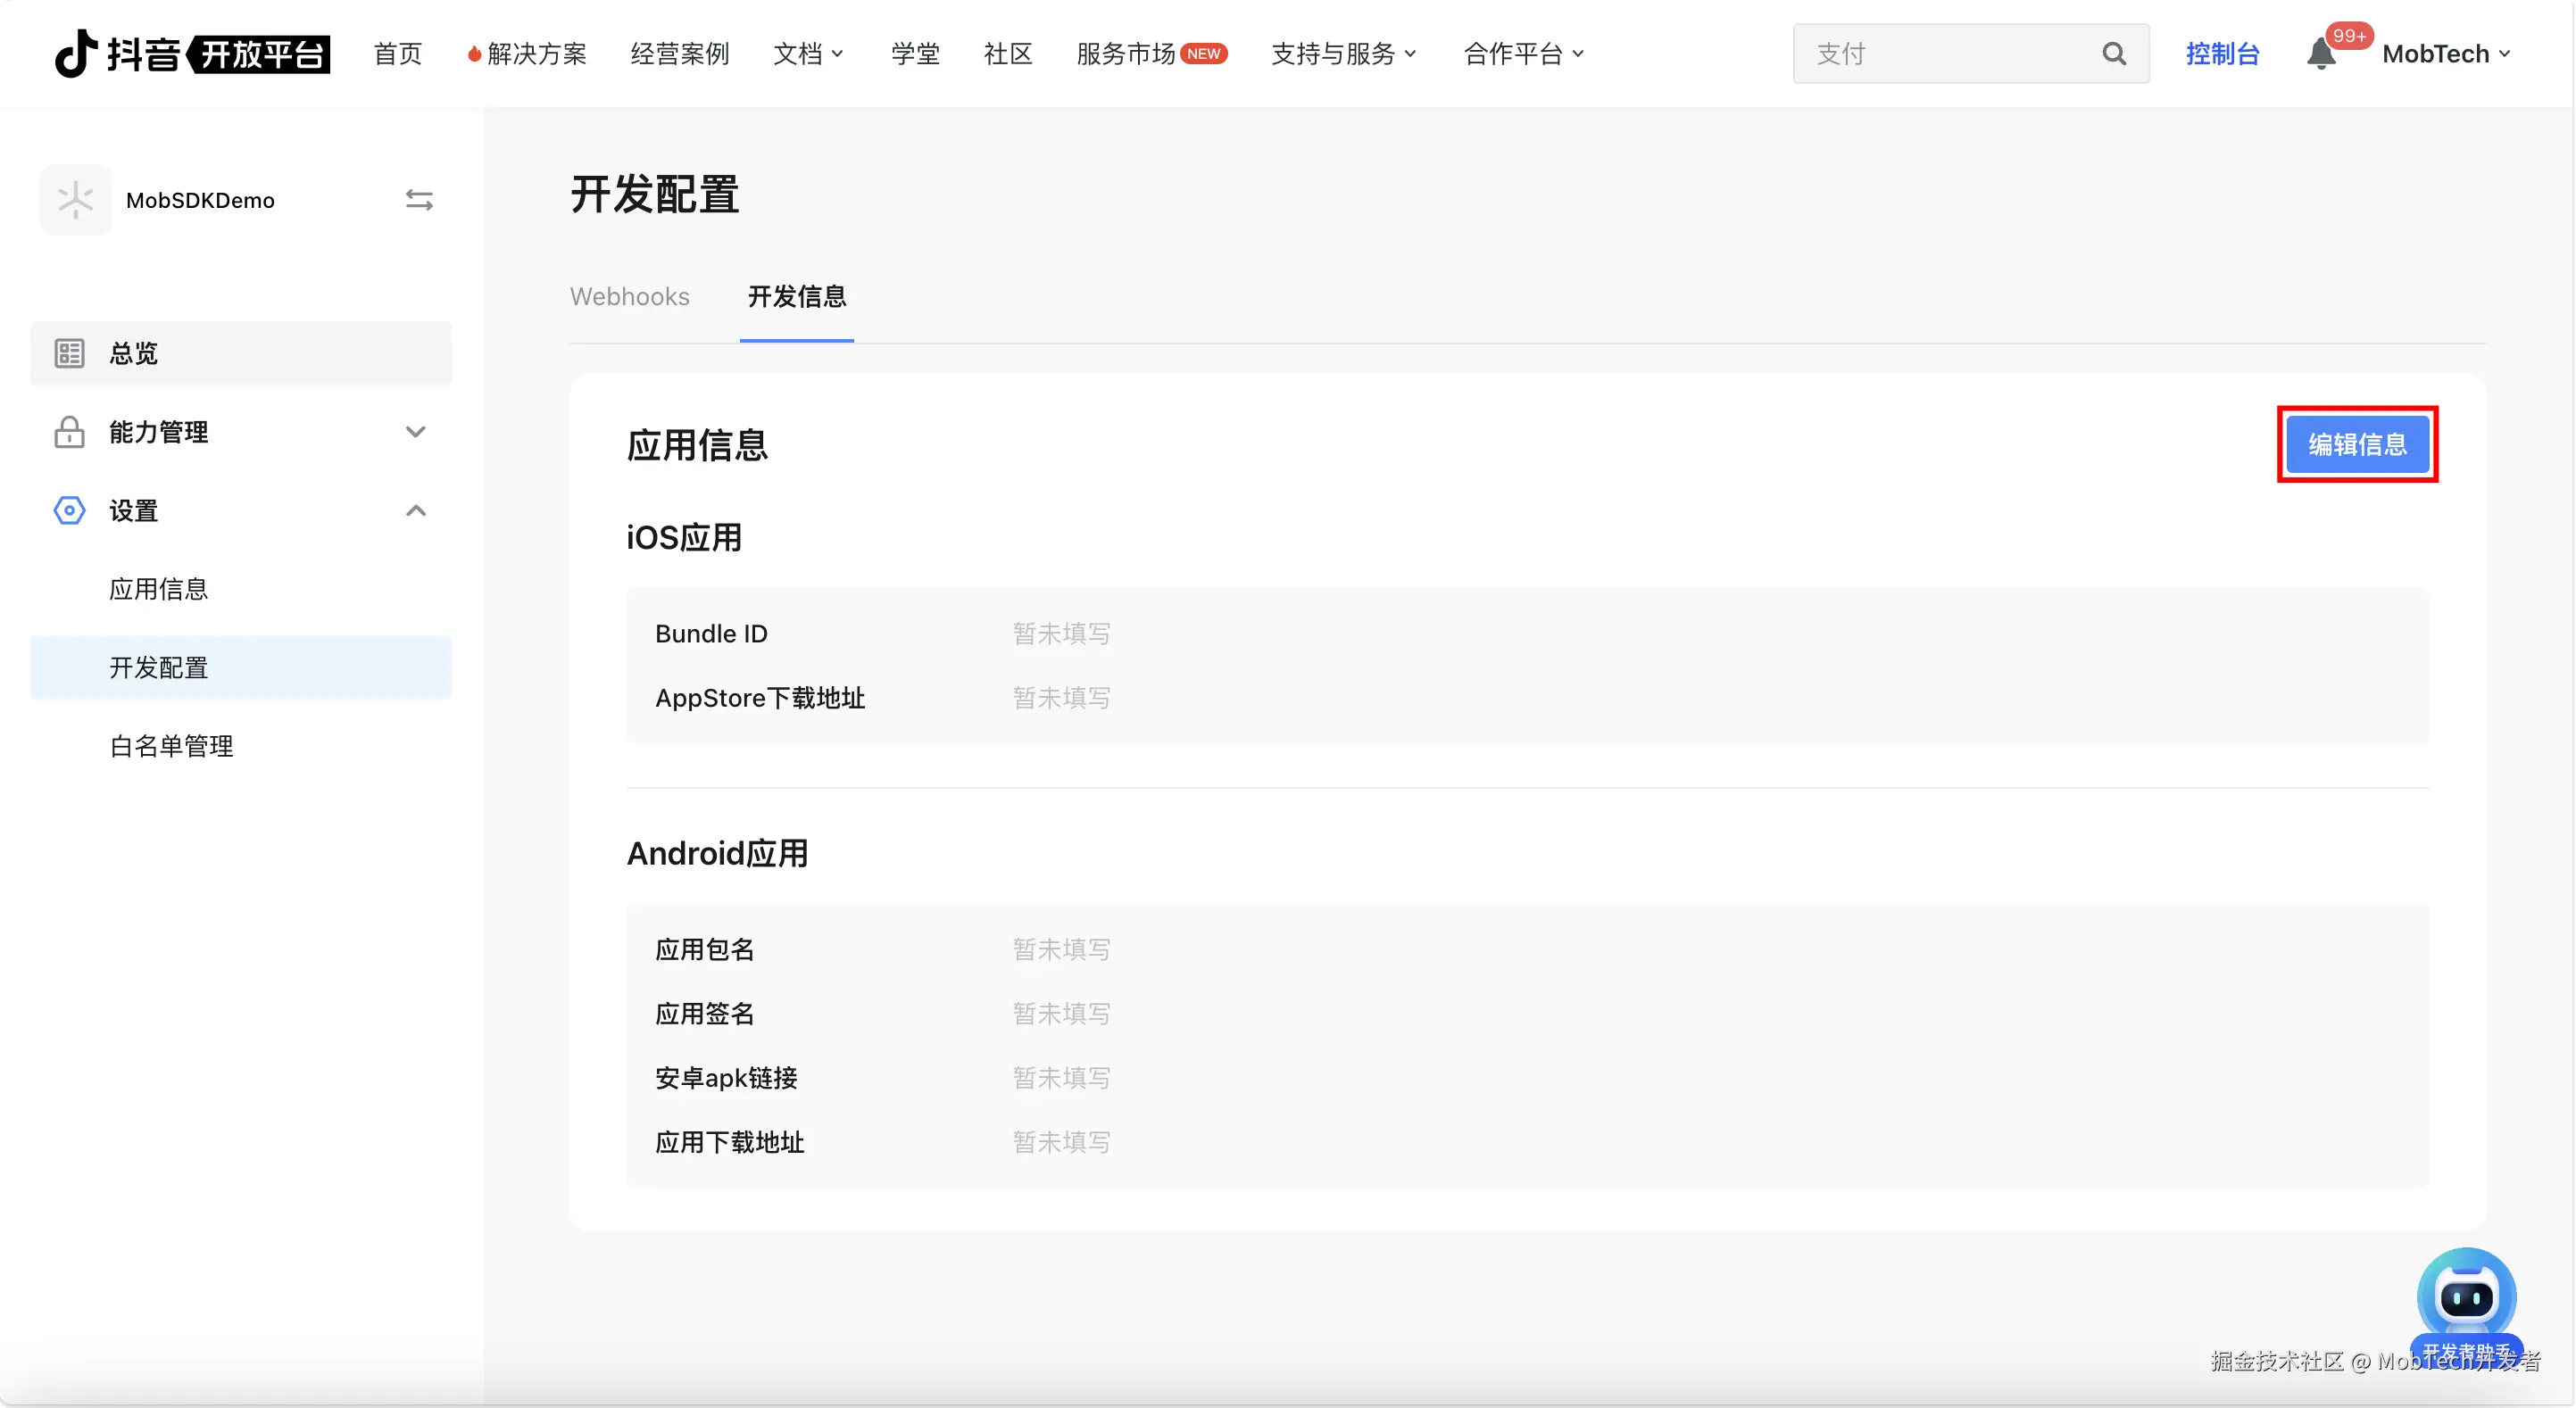
Task: Open the 支持与服务 dropdown menu
Action: pos(1343,54)
